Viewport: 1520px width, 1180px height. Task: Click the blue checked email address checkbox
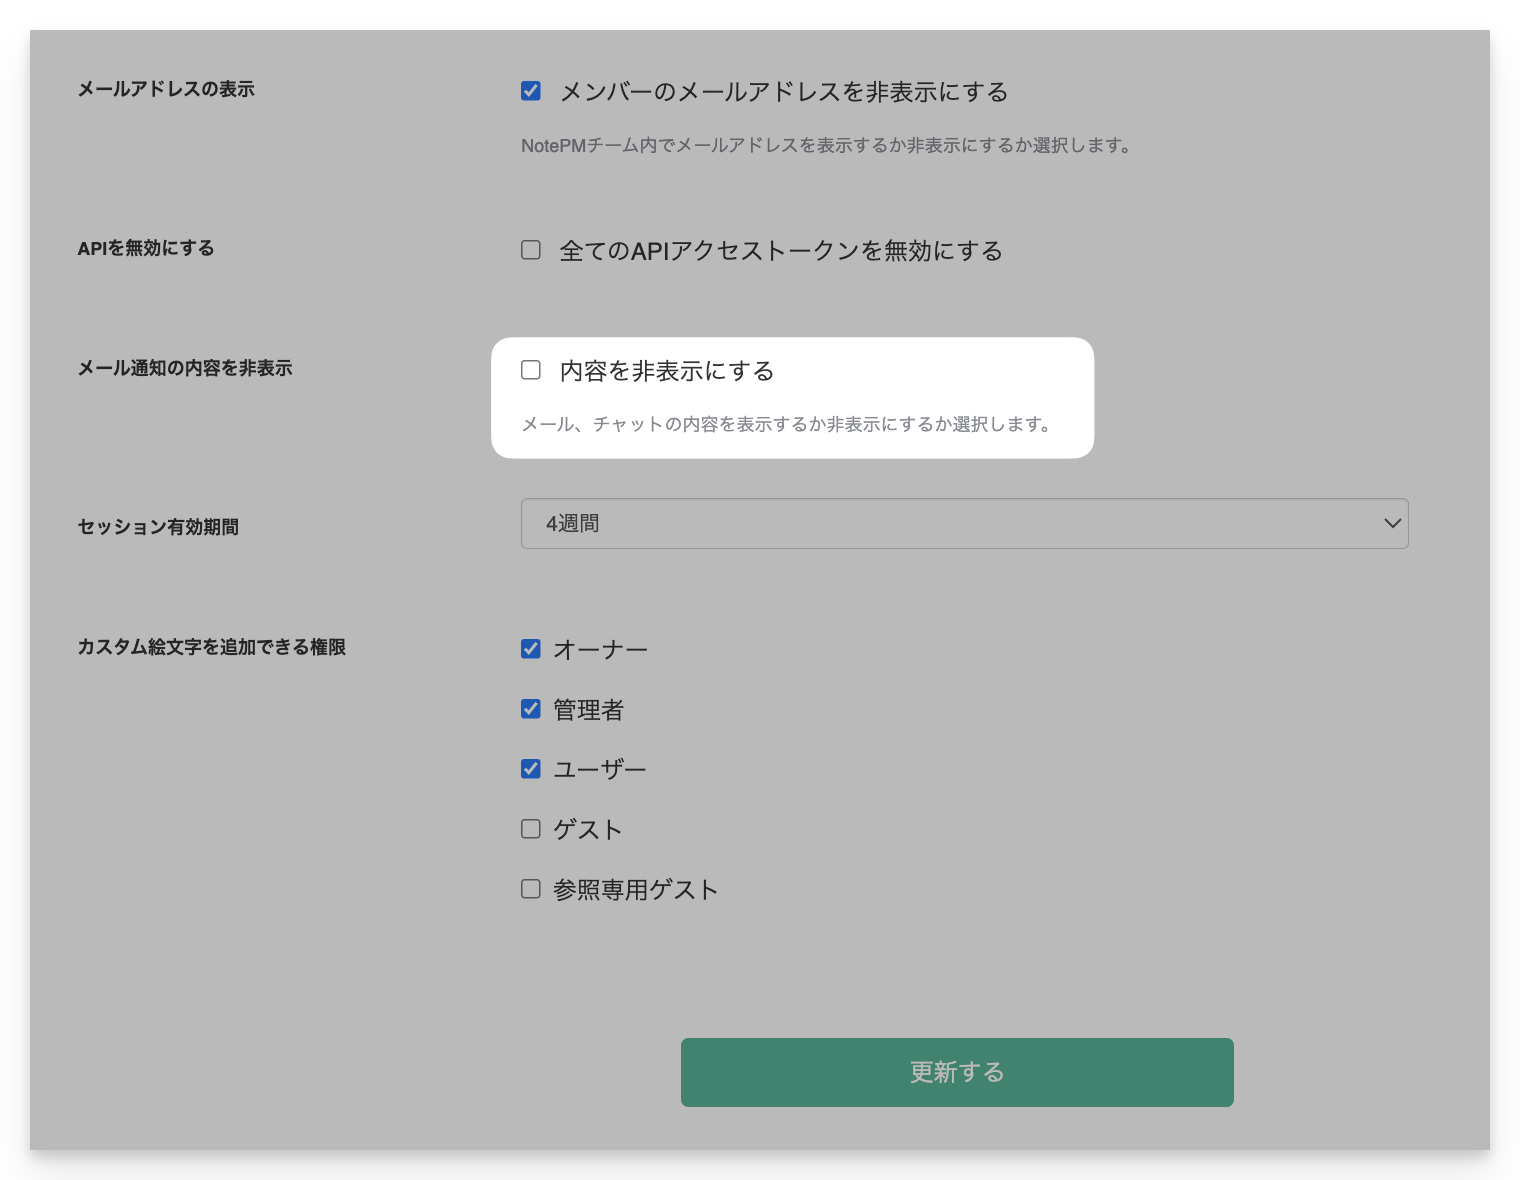click(530, 90)
